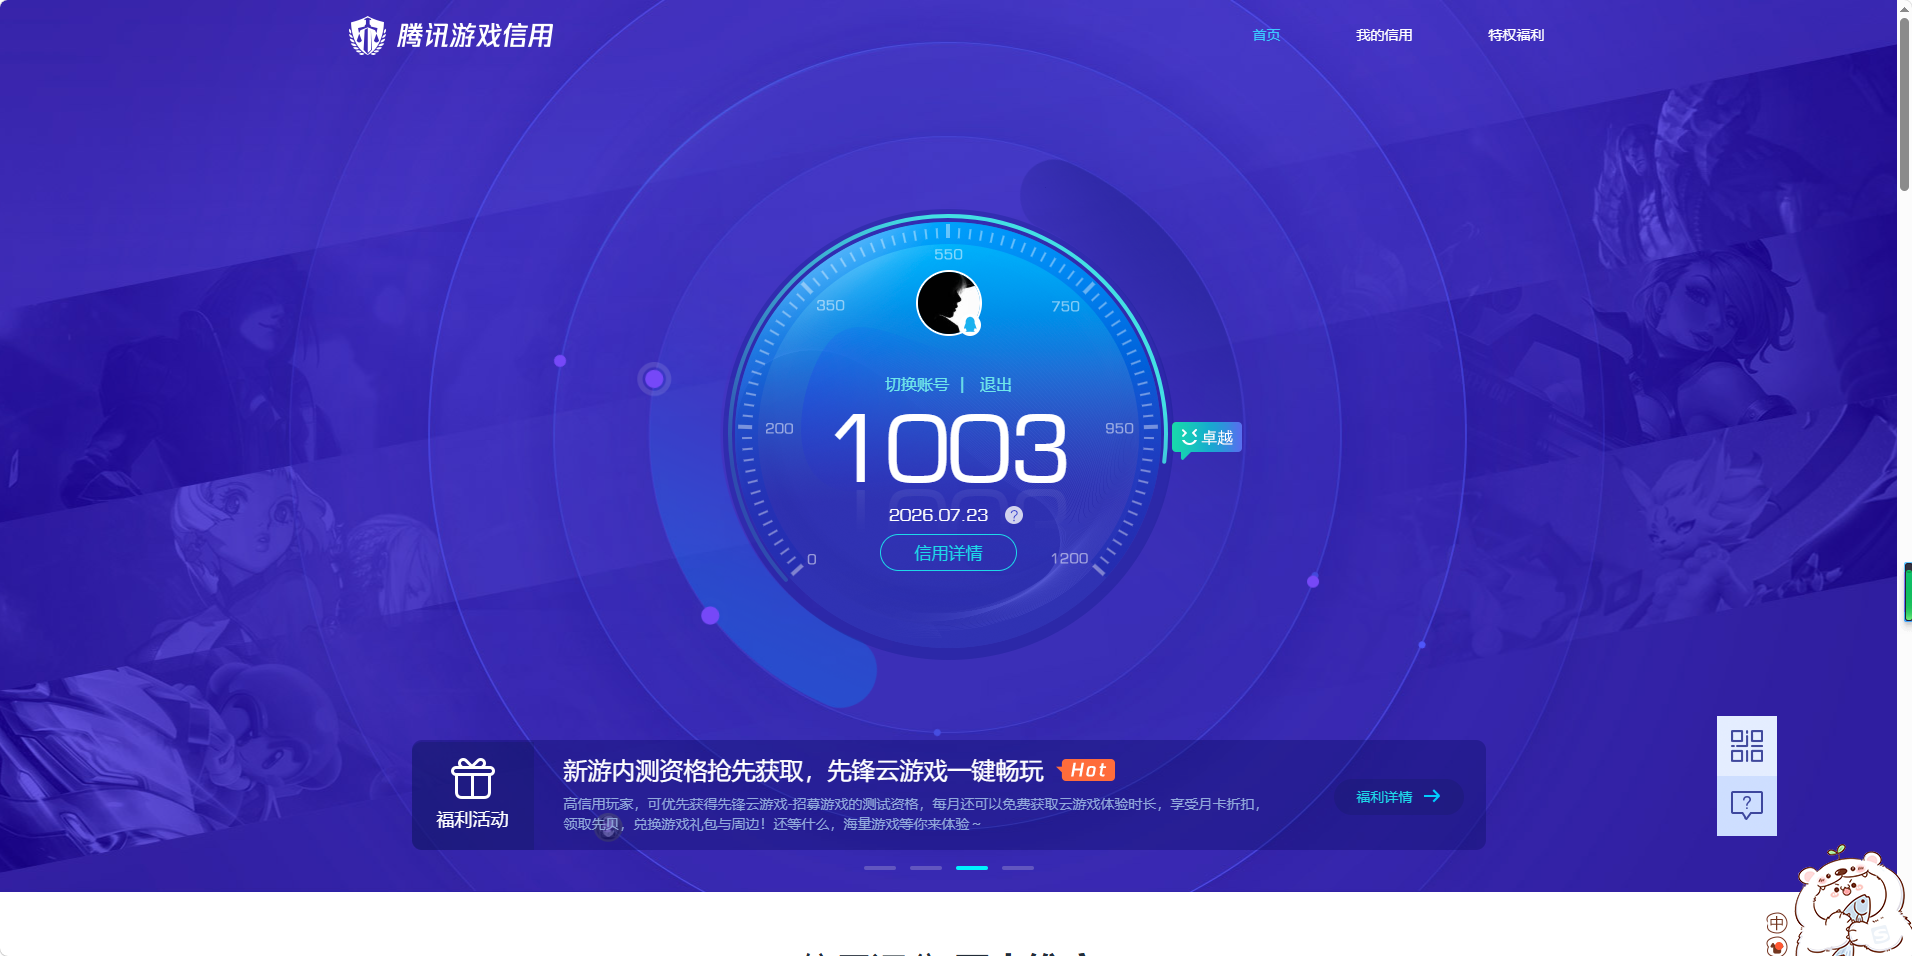Screen dimensions: 1912x956
Task: Select the active third carousel indicator
Action: (x=972, y=868)
